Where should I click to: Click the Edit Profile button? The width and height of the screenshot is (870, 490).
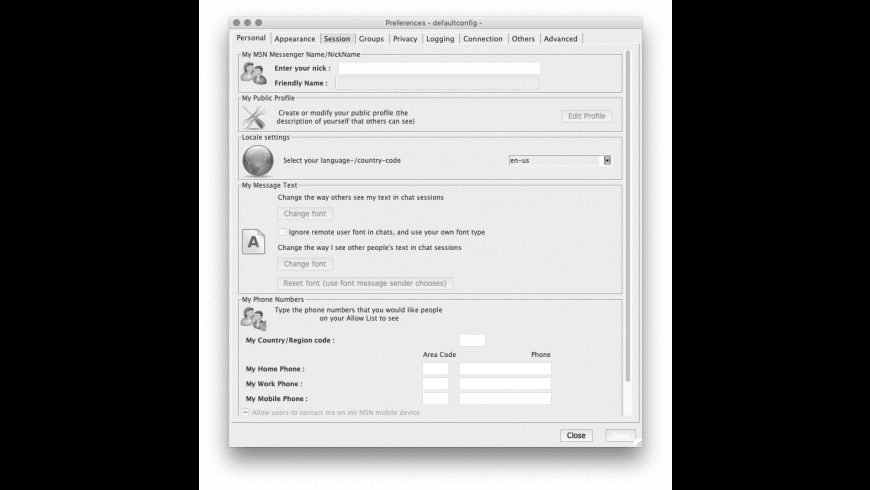click(586, 116)
